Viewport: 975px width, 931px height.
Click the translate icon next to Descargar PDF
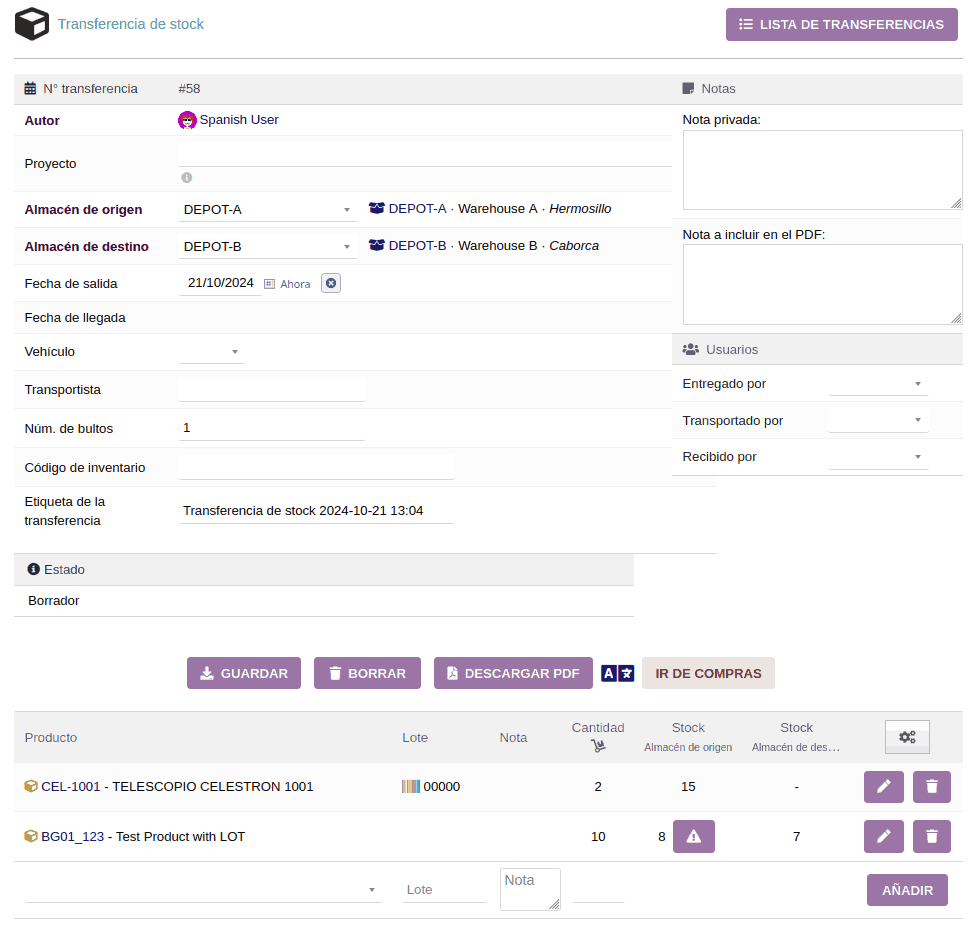[x=617, y=673]
